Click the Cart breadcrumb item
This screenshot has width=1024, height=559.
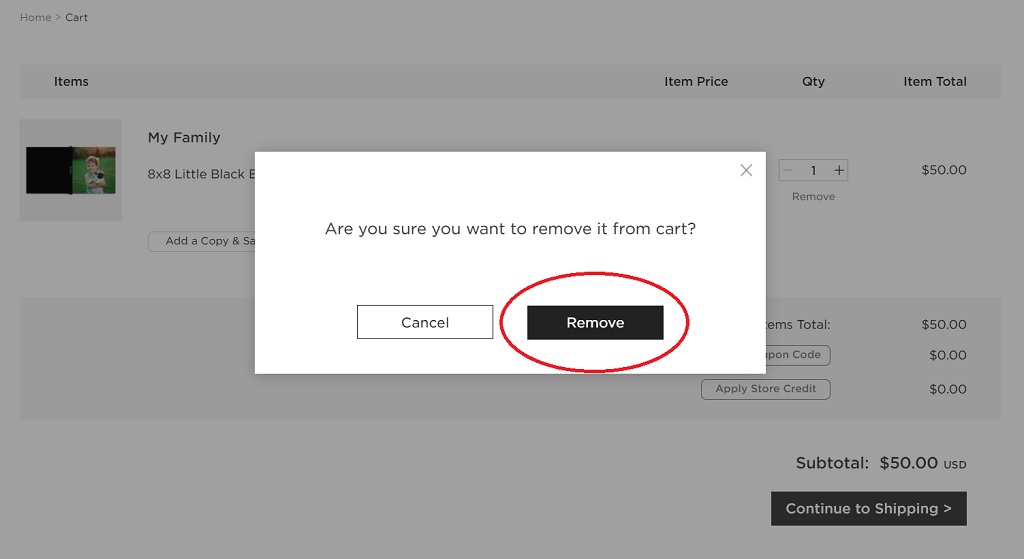(77, 18)
